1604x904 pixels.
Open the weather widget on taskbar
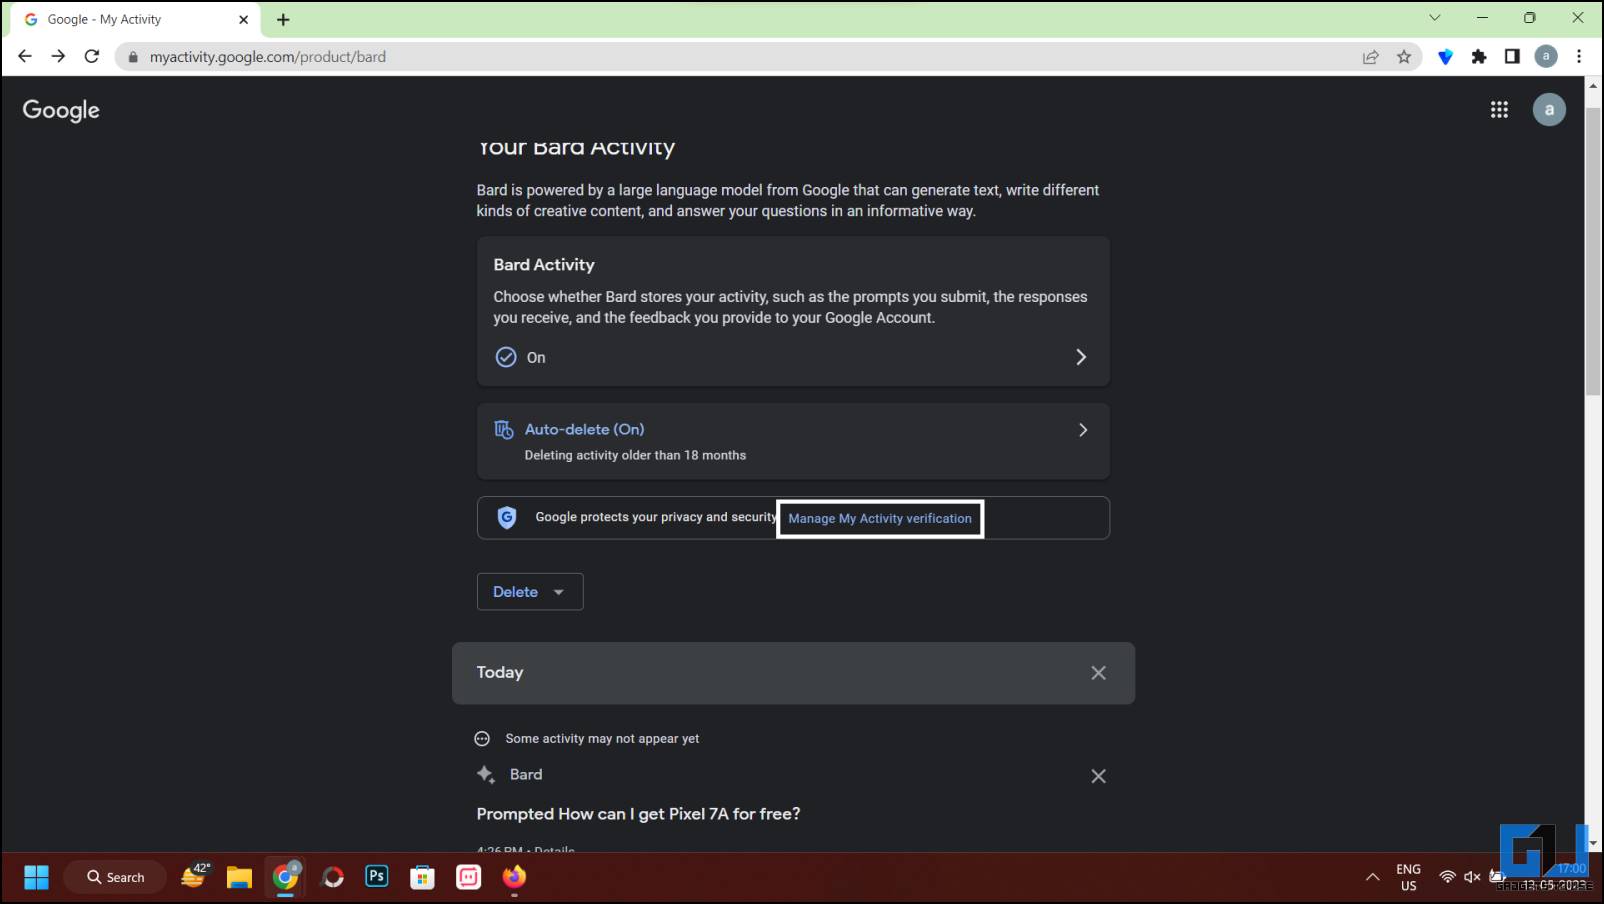[x=194, y=876]
